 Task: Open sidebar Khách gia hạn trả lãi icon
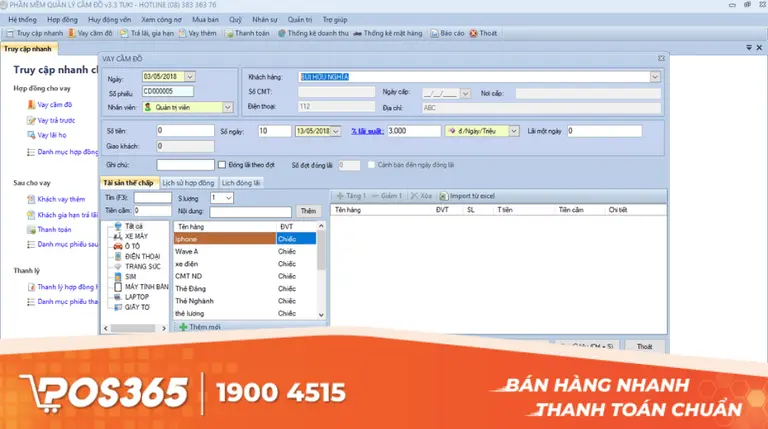pyautogui.click(x=31, y=214)
